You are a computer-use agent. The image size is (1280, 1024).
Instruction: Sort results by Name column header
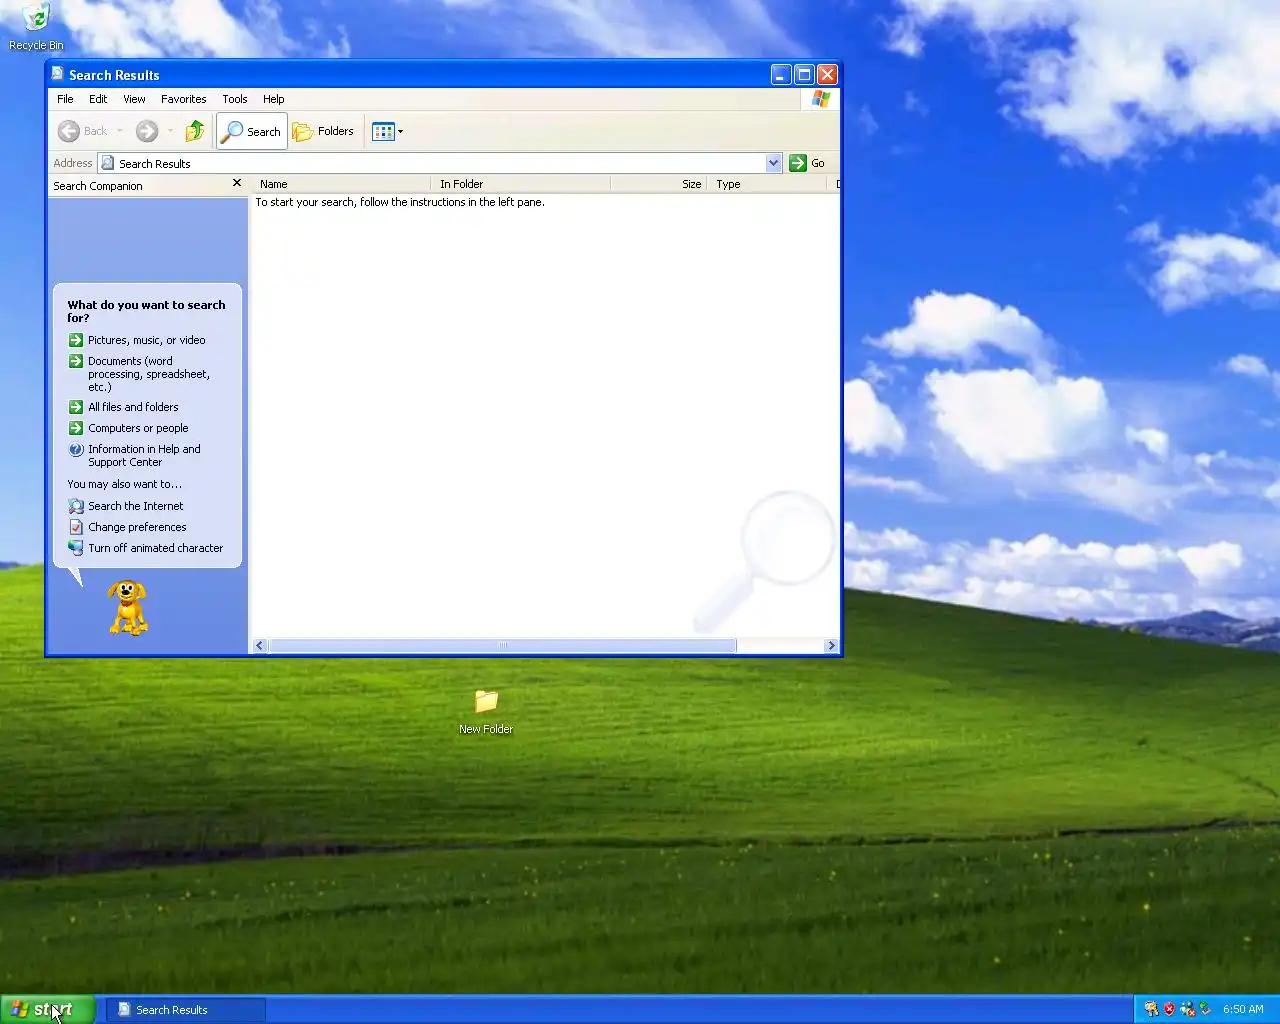(x=341, y=184)
